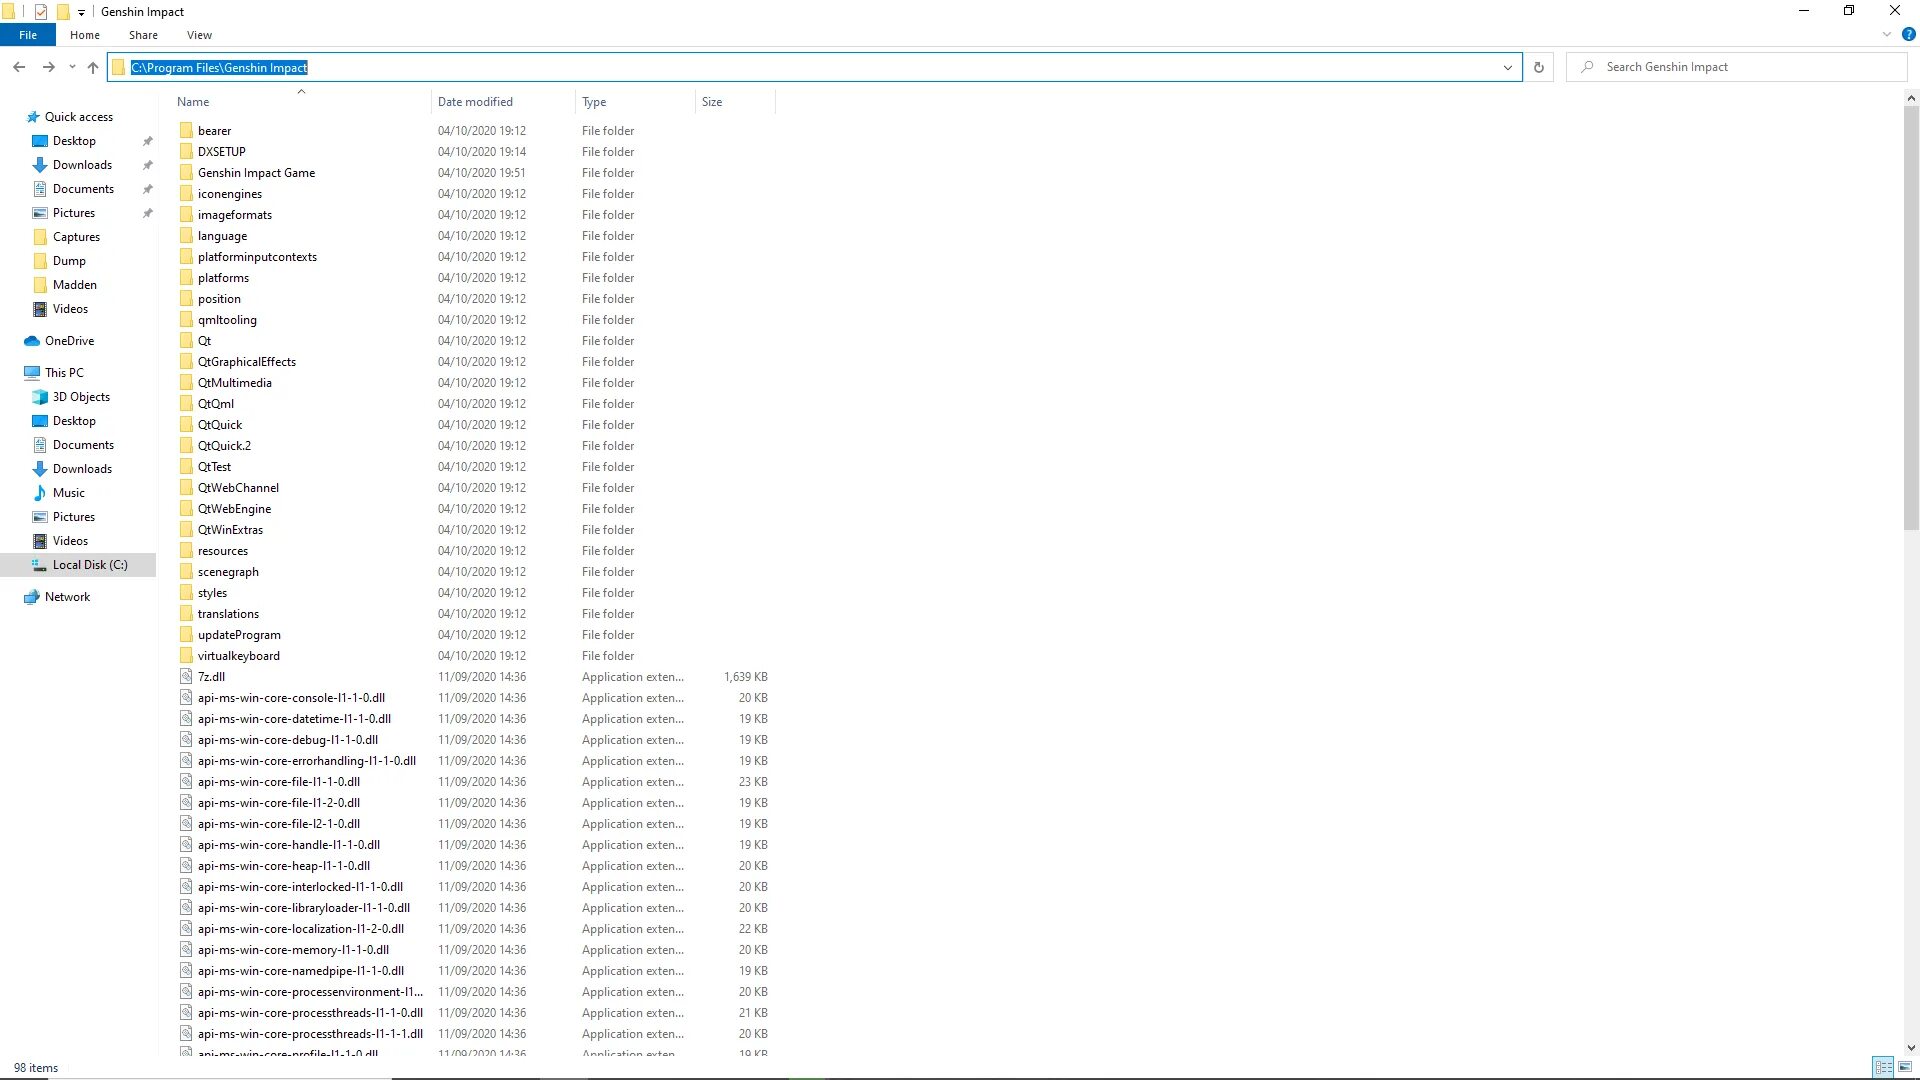Sort files by Date modified column
The image size is (1920, 1080).
click(475, 102)
